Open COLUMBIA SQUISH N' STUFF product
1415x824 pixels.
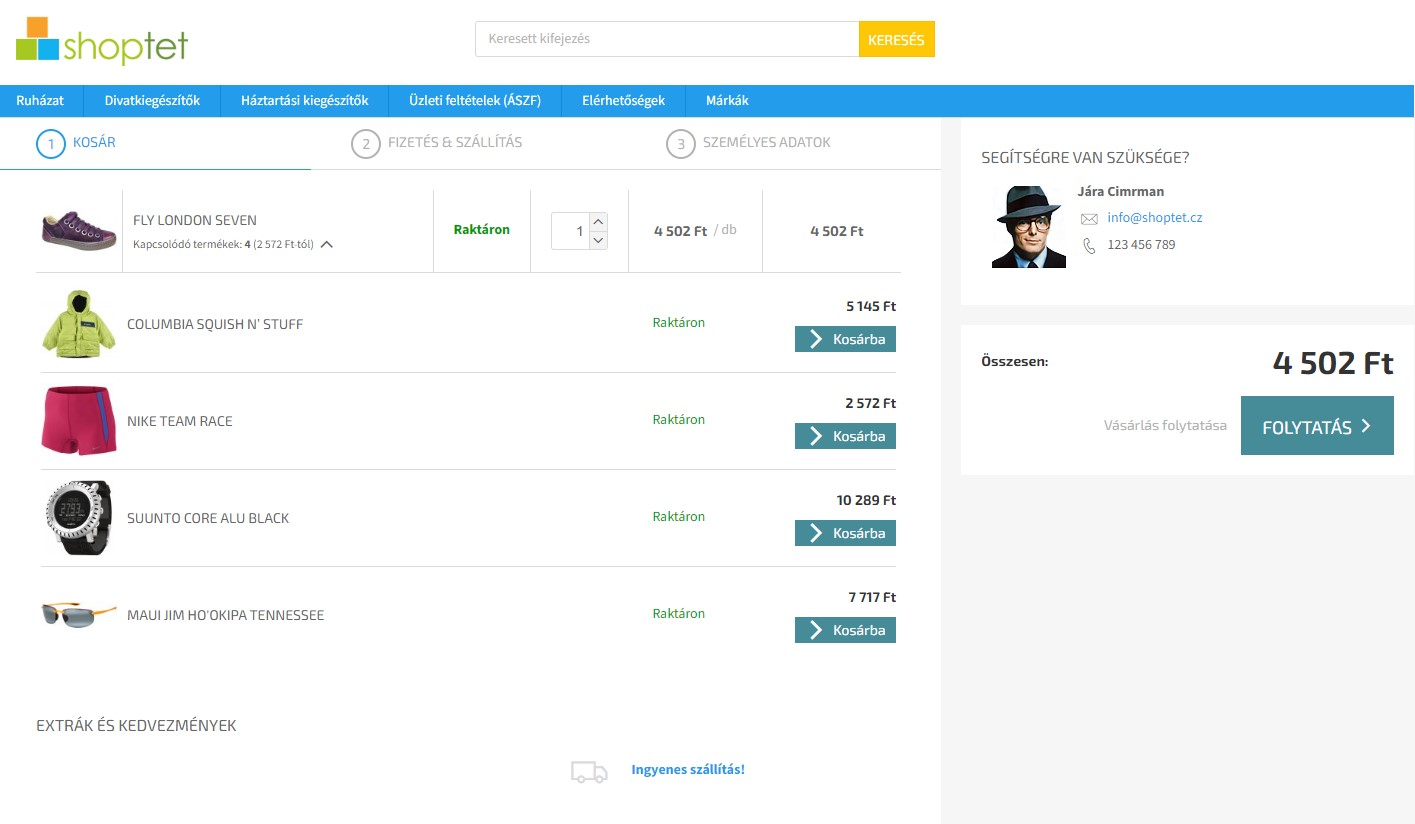tap(215, 325)
